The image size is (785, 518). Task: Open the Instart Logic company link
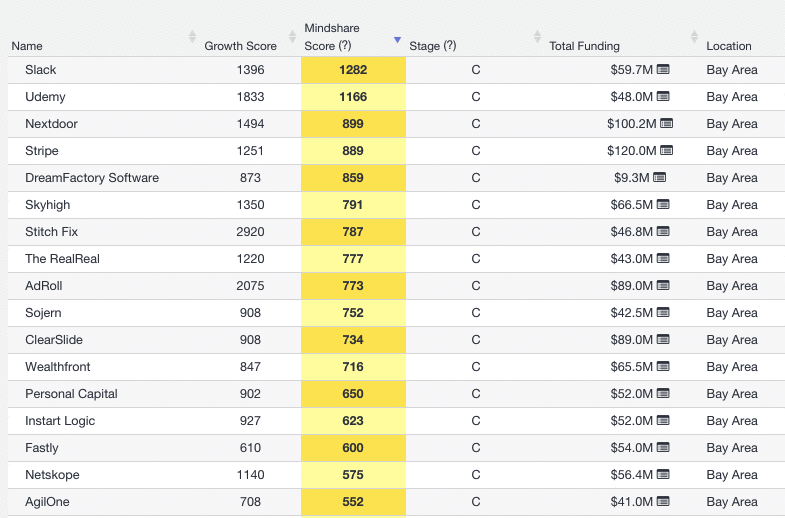coord(60,421)
